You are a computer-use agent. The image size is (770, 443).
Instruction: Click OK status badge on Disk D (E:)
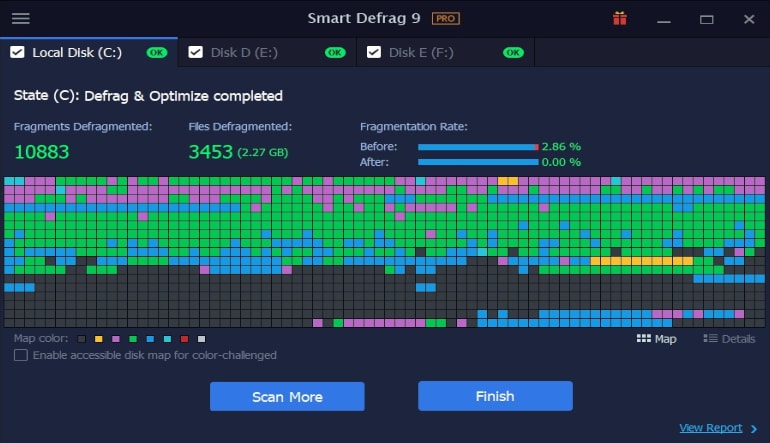[335, 53]
